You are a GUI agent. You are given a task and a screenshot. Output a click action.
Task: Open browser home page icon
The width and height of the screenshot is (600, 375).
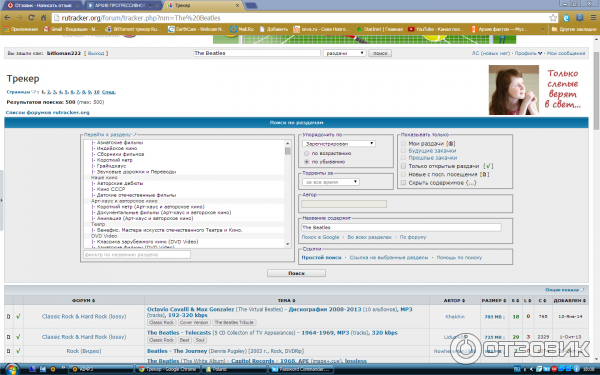[43, 18]
